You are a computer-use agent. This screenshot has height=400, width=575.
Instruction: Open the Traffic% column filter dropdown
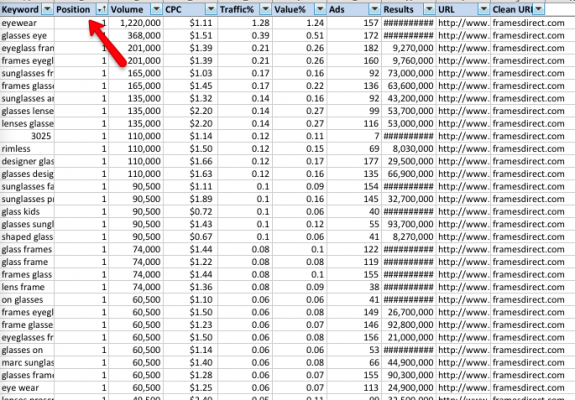pos(265,10)
